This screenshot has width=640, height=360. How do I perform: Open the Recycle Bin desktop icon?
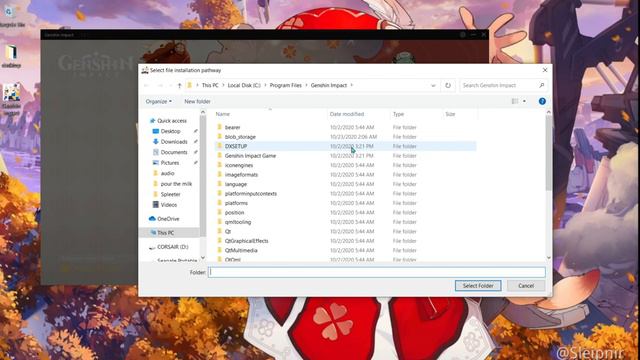pos(9,16)
